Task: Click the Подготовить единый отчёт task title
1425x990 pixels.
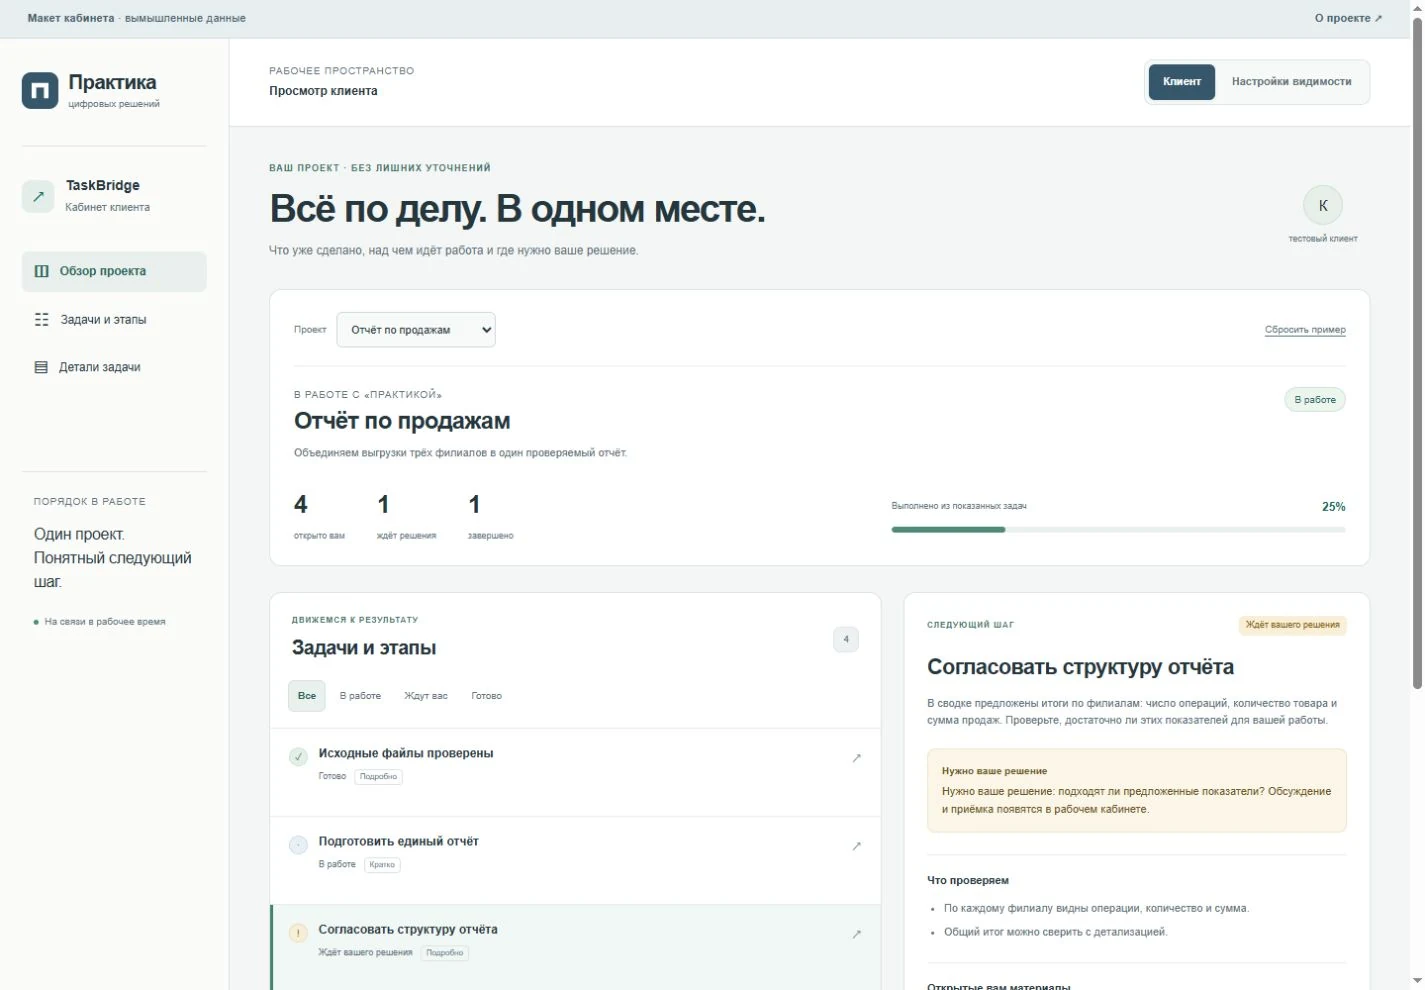Action: [398, 842]
